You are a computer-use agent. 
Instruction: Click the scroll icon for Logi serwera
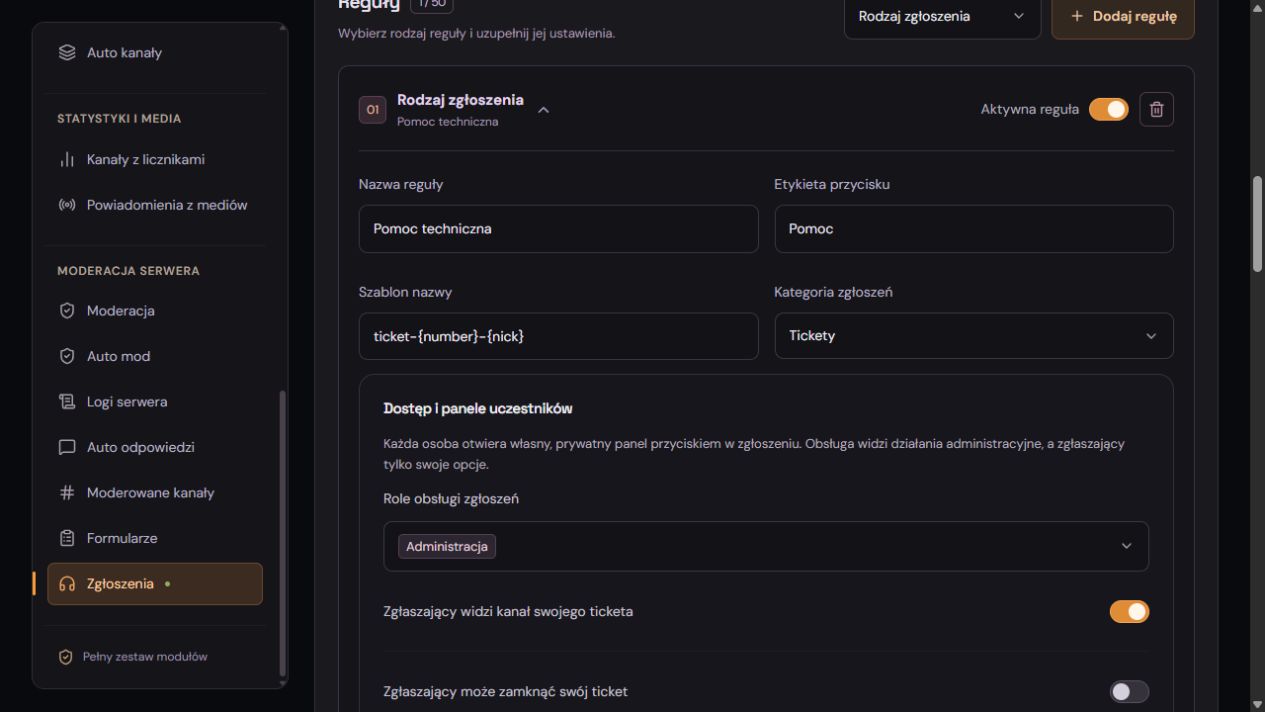(68, 402)
